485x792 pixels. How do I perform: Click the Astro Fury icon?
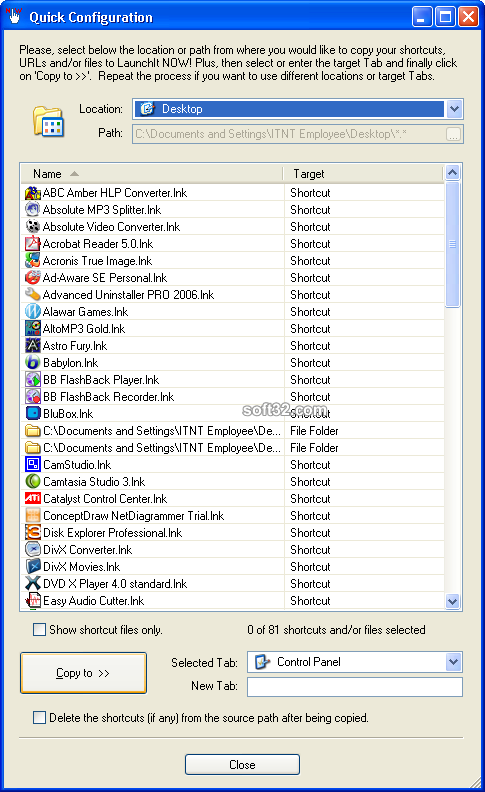(33, 346)
